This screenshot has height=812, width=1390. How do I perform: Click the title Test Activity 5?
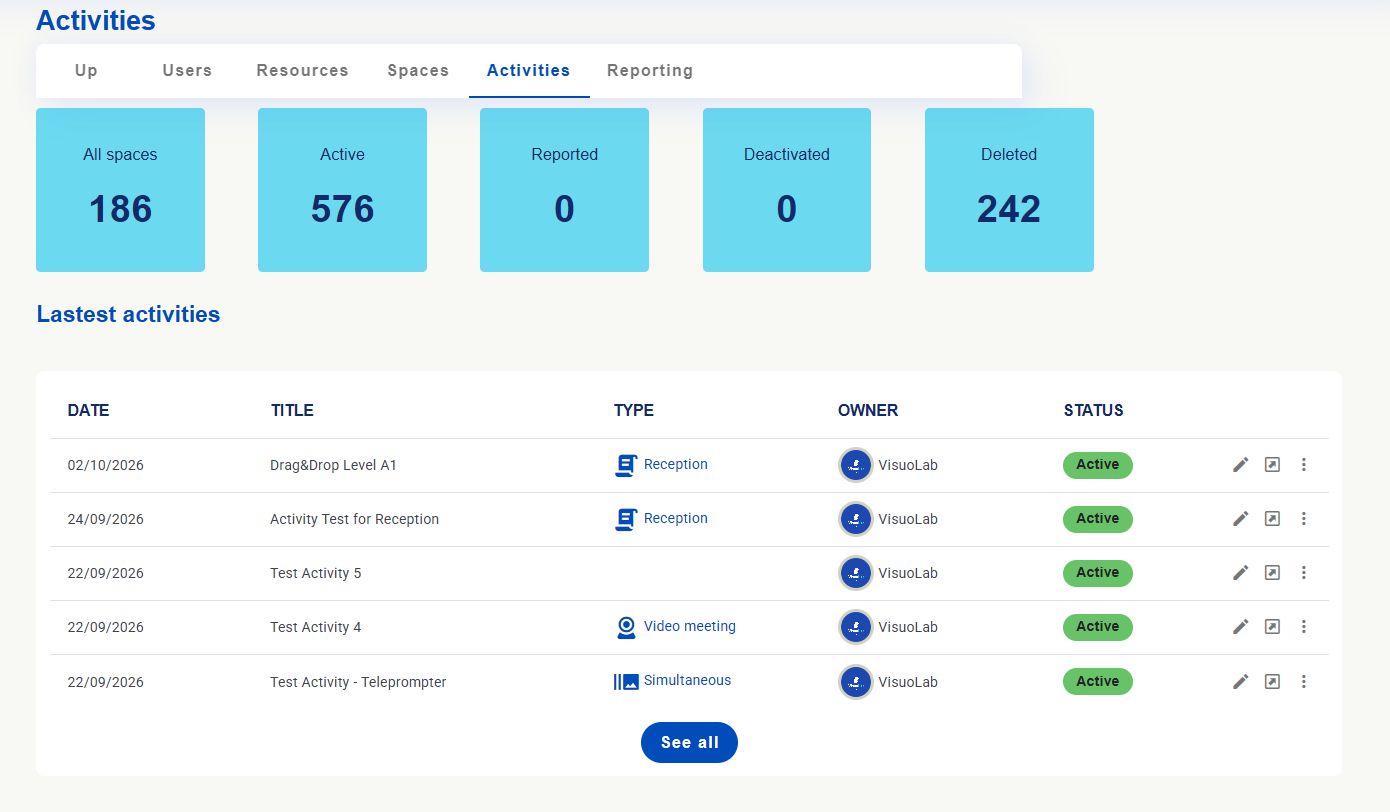coord(316,573)
